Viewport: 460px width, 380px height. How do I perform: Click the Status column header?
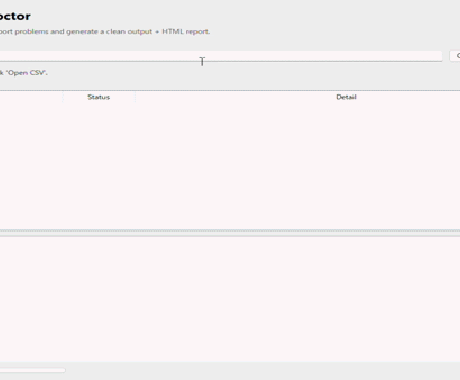pos(99,97)
